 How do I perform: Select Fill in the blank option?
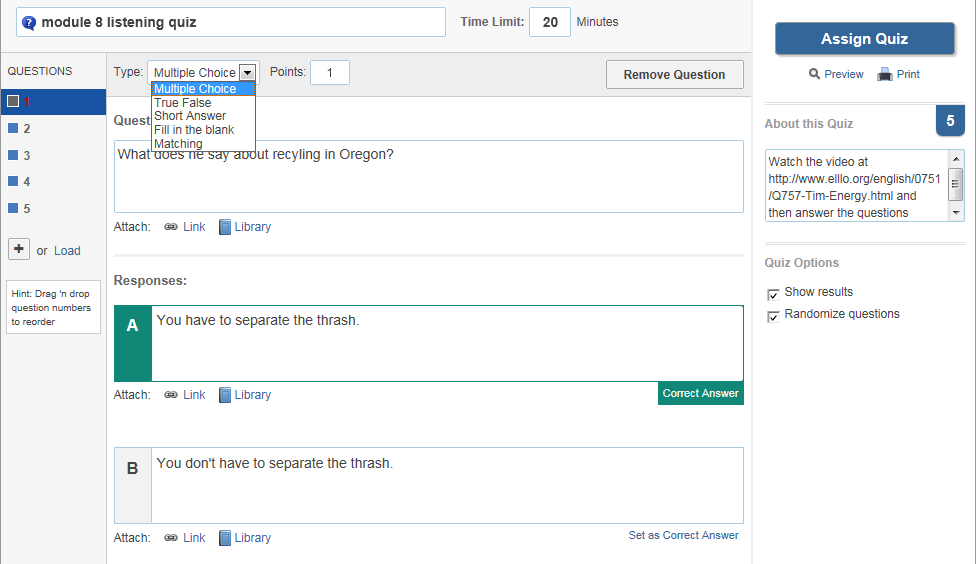tap(194, 130)
